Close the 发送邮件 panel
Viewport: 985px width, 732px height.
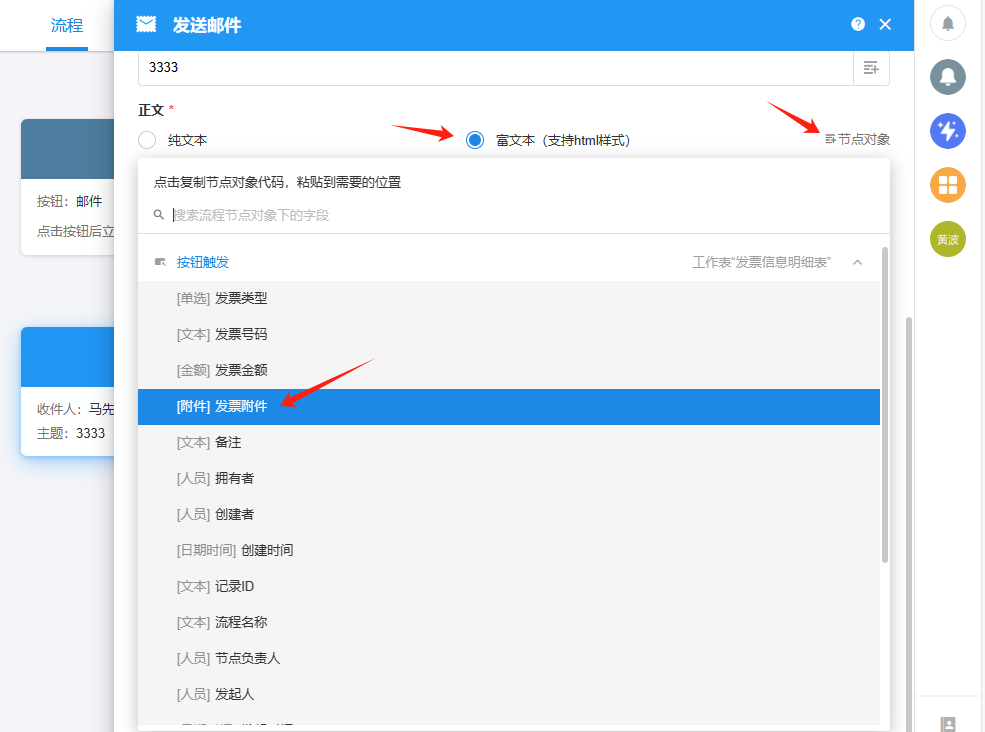click(x=885, y=25)
